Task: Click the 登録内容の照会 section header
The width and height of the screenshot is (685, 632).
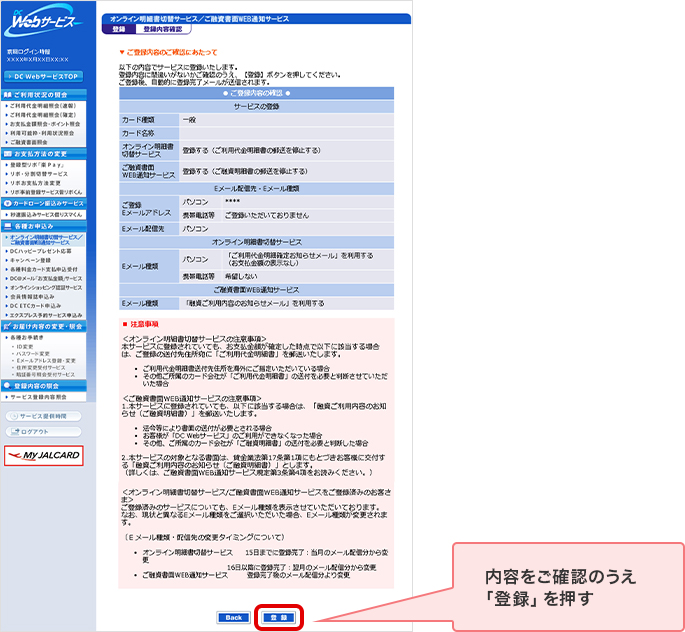Action: click(43, 386)
